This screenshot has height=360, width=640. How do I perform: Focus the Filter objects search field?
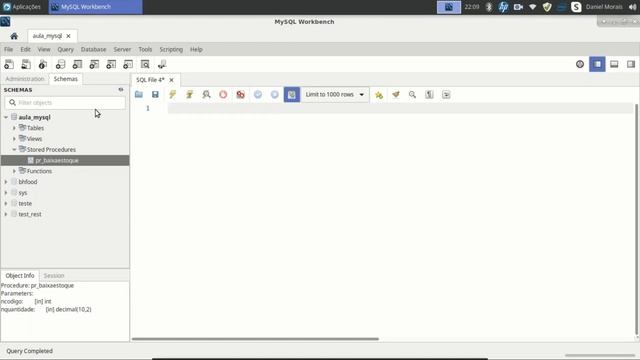(65, 102)
